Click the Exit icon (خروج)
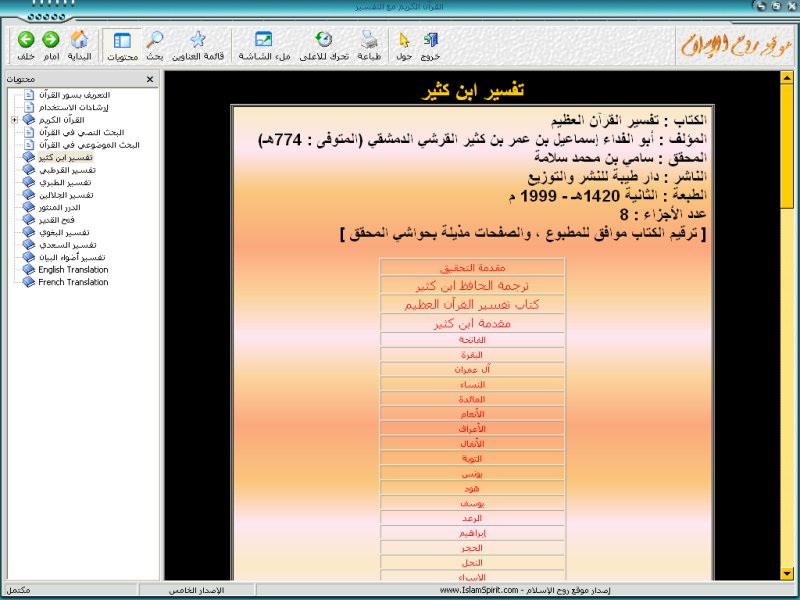800x600 pixels. (431, 40)
